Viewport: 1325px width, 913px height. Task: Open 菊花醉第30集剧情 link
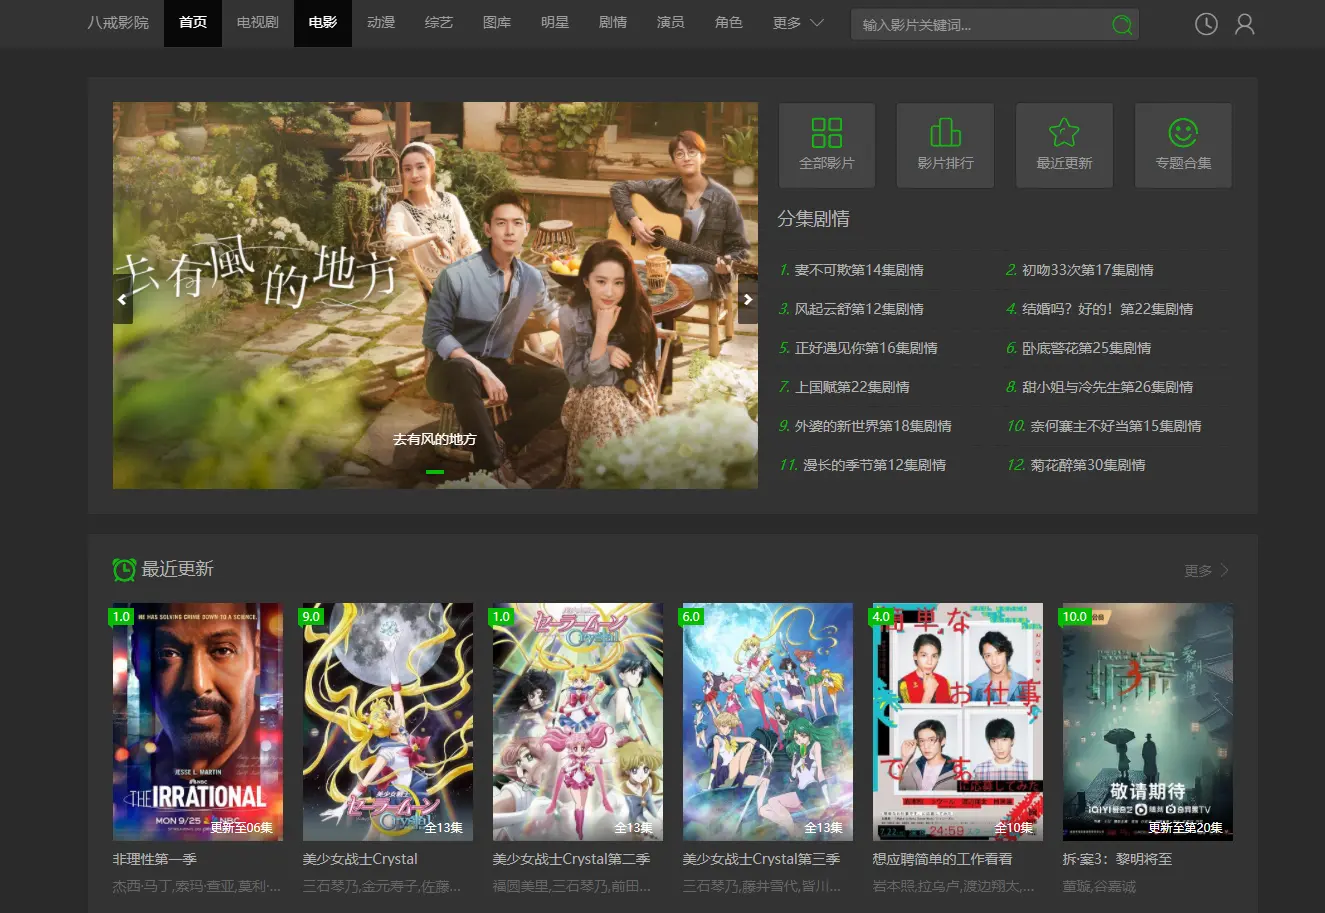1087,465
